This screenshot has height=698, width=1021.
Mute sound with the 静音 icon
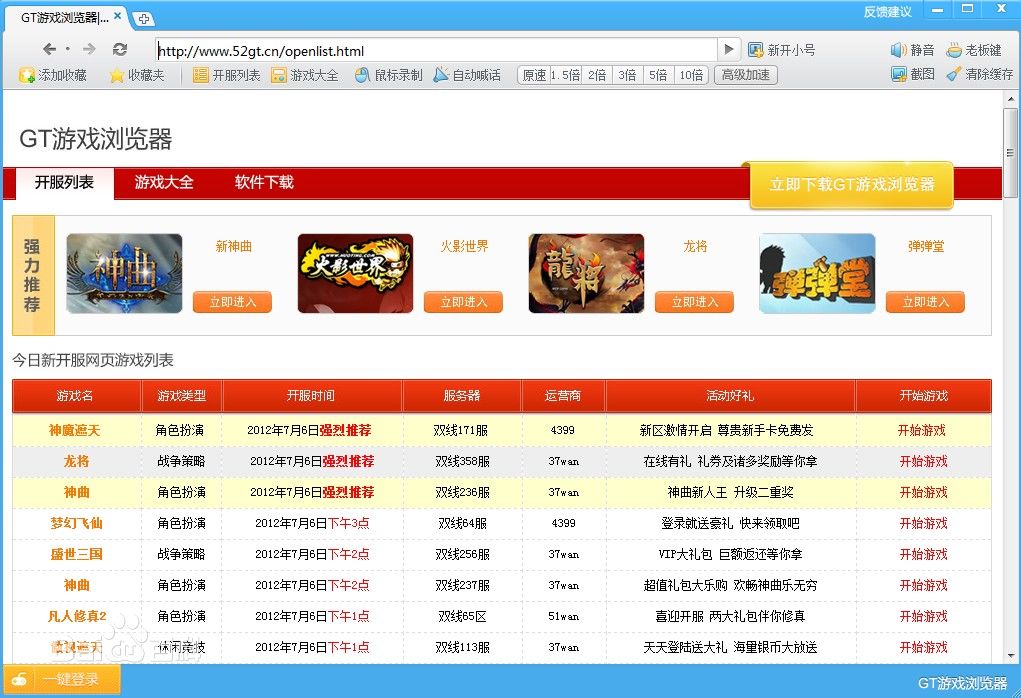pos(913,49)
